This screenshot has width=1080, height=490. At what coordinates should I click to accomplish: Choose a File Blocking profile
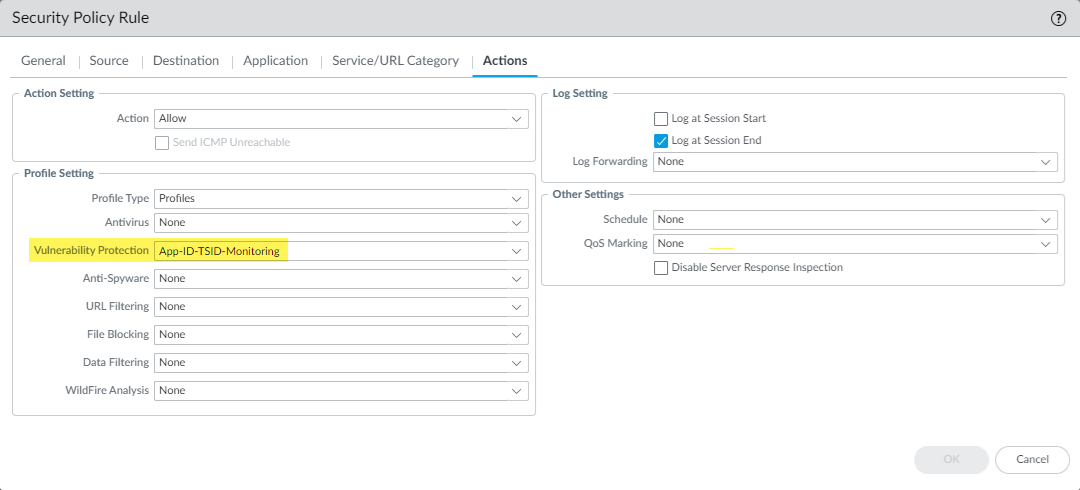click(341, 335)
